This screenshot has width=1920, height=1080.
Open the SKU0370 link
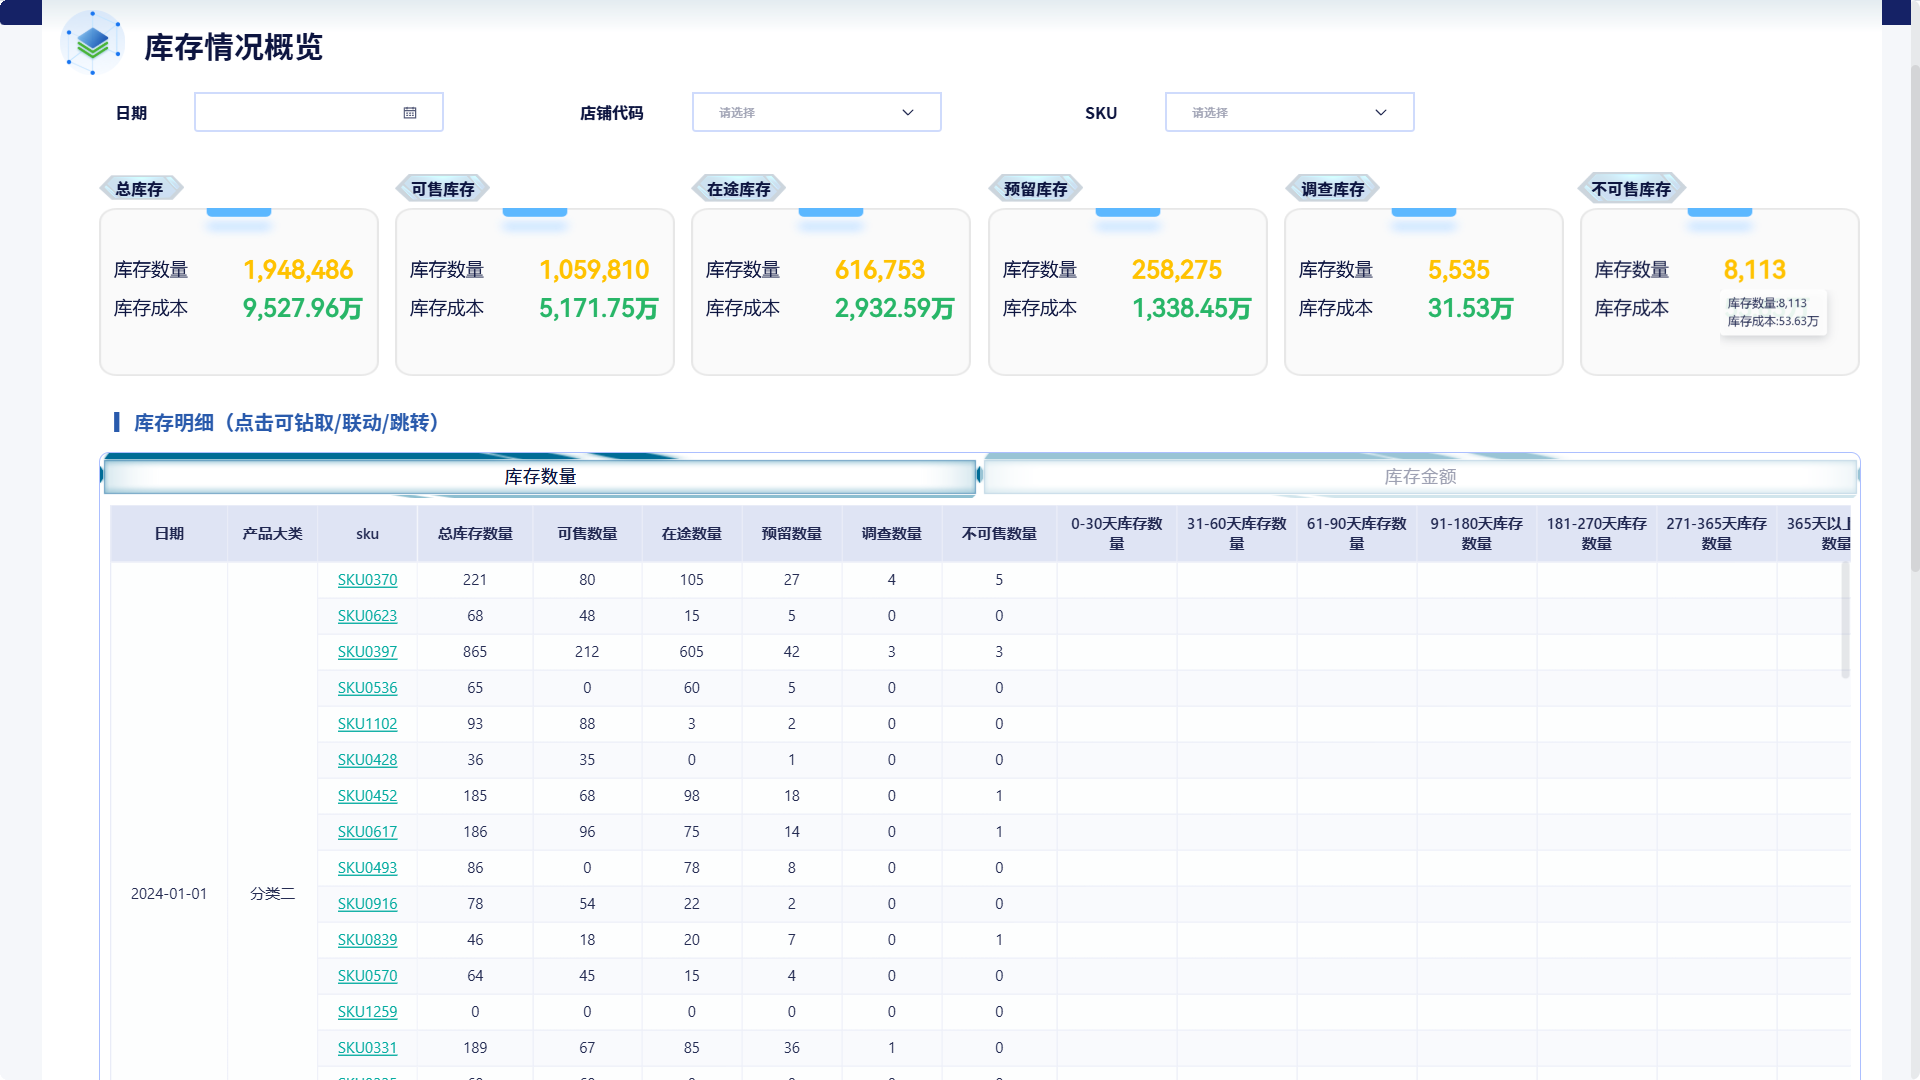point(367,580)
